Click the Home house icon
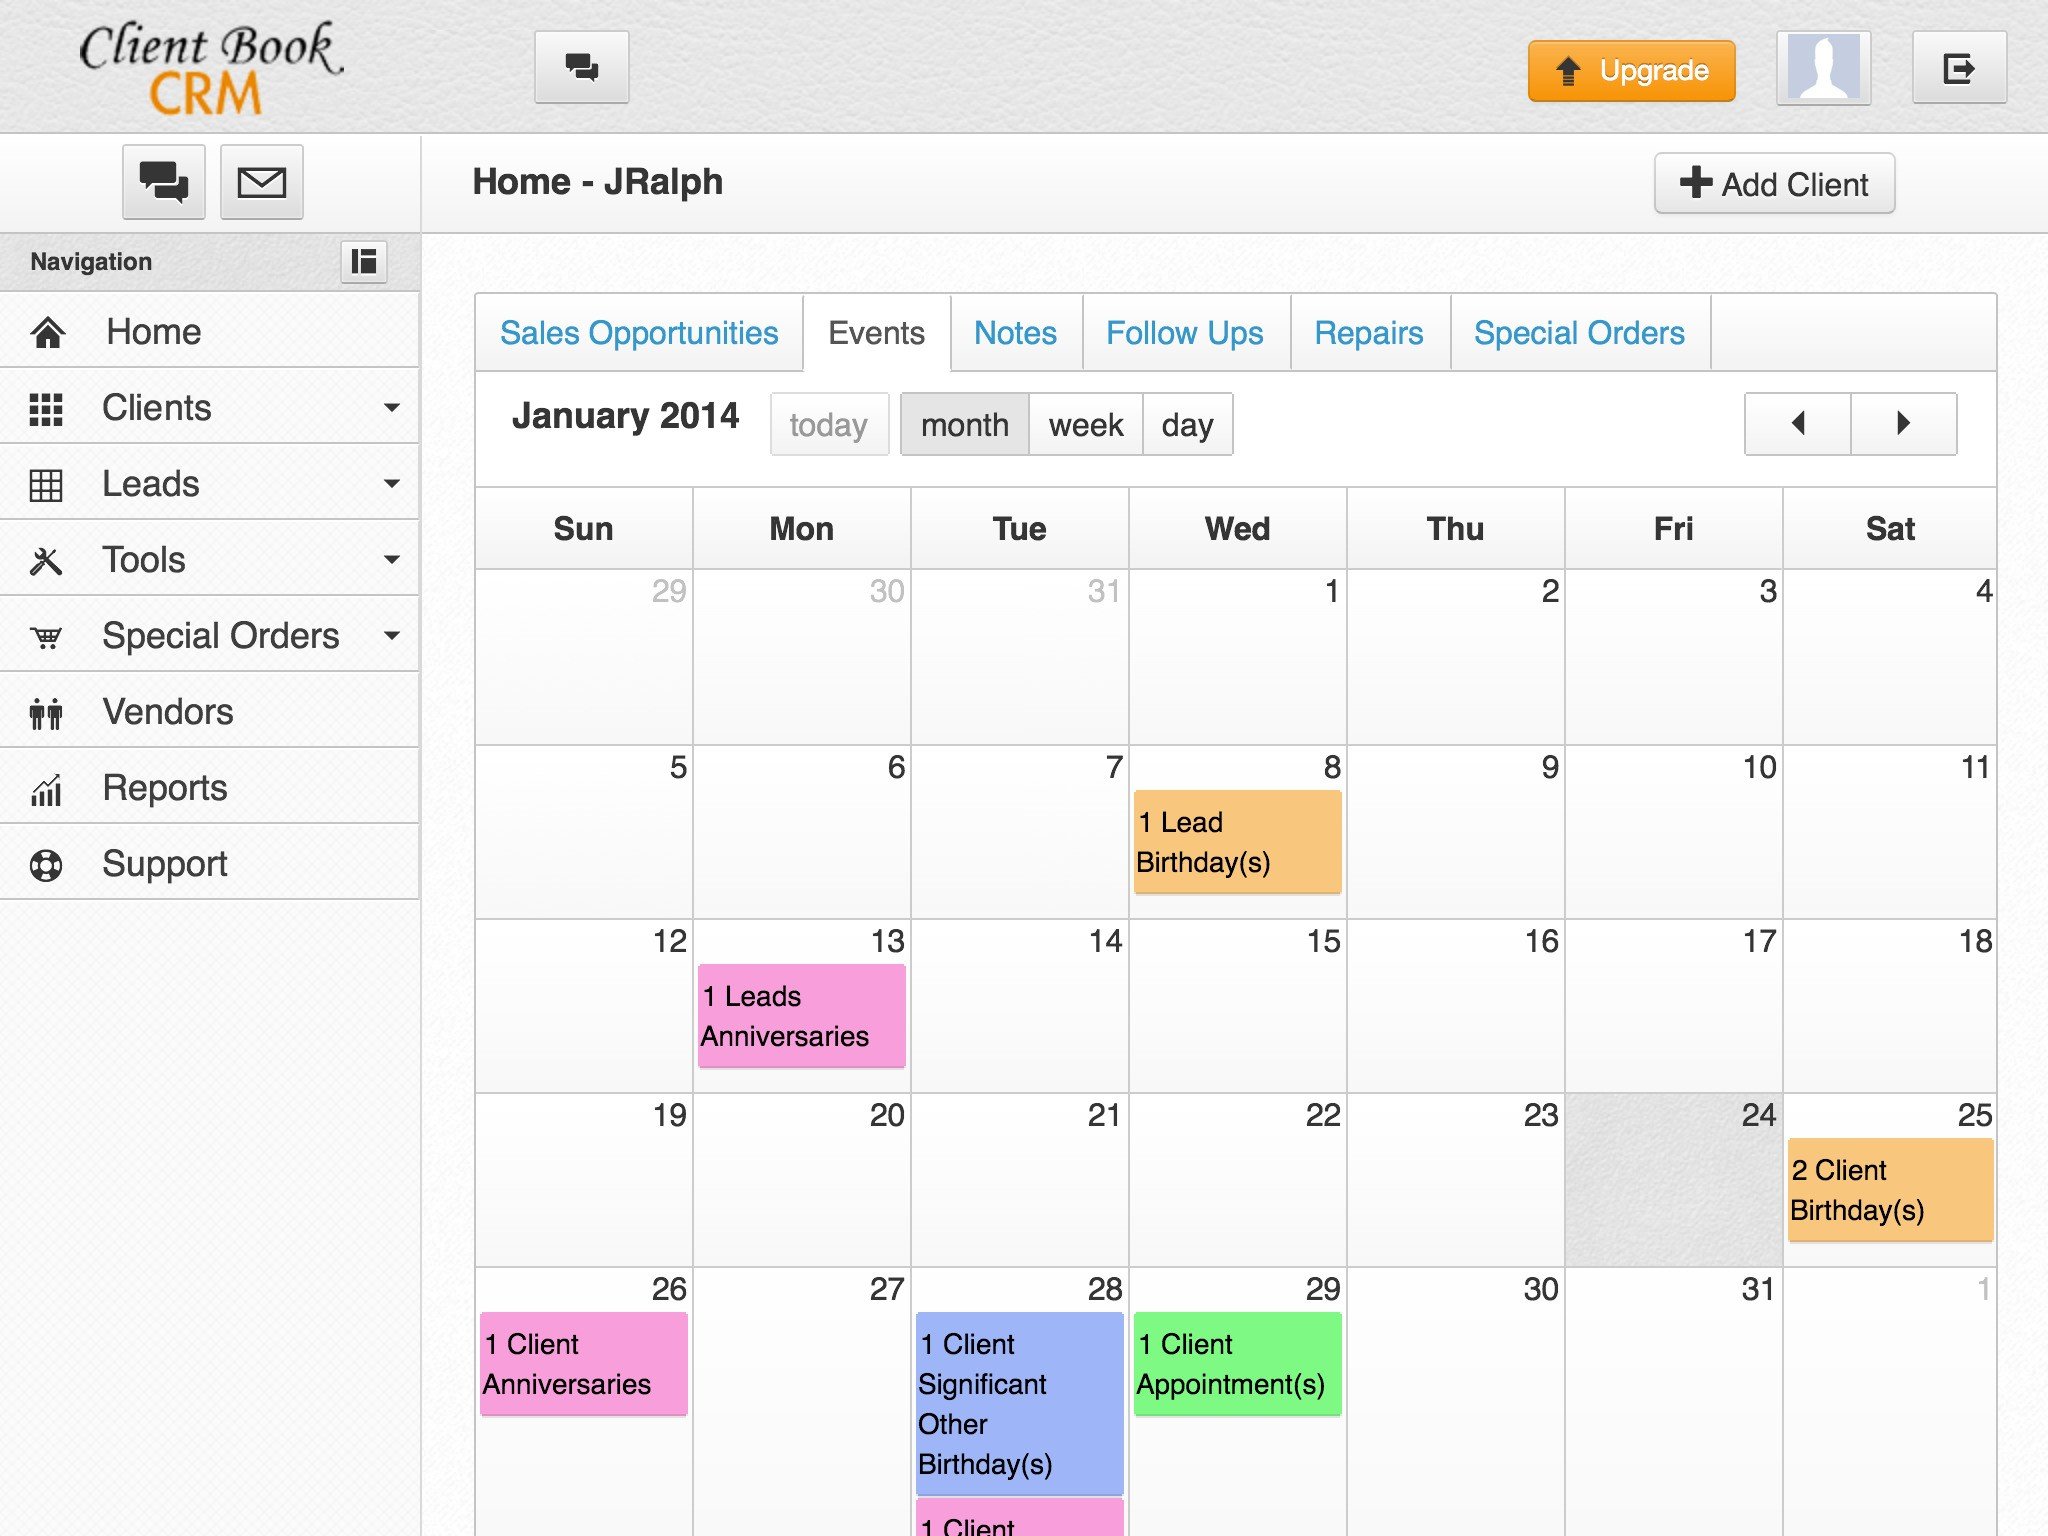2048x1536 pixels. point(47,332)
